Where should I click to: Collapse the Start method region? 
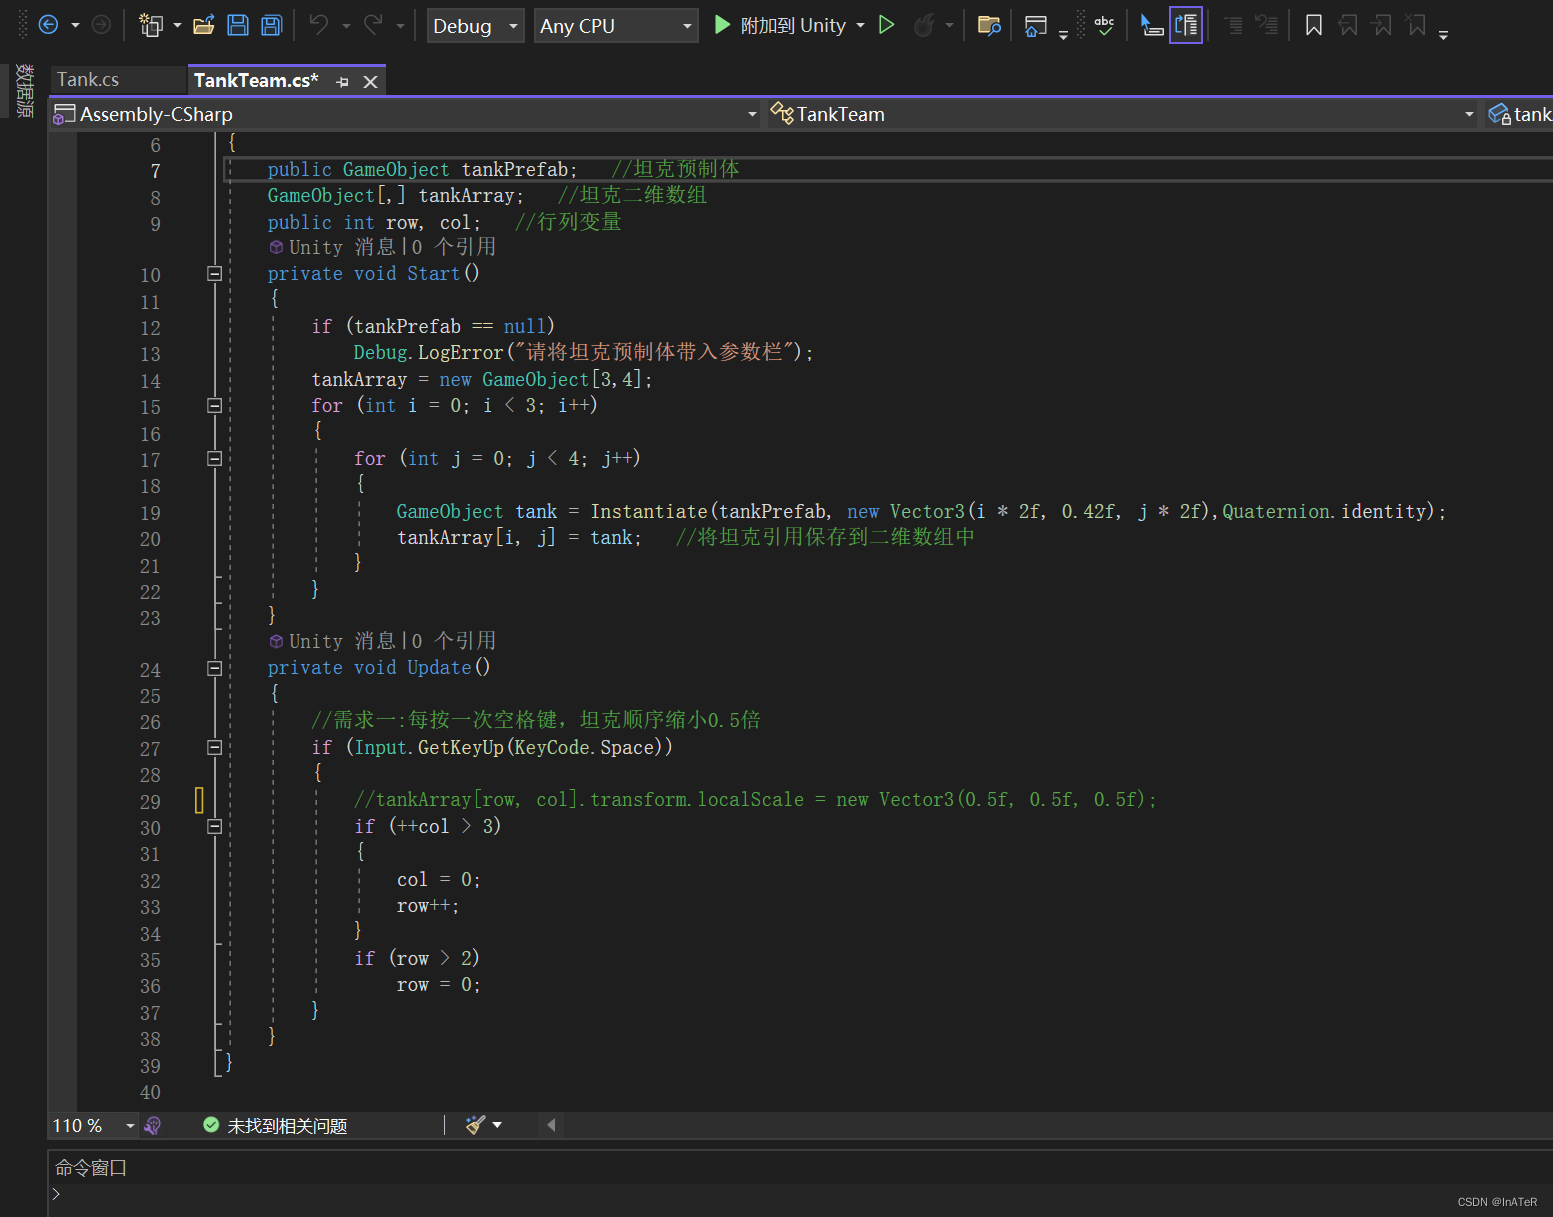(214, 274)
